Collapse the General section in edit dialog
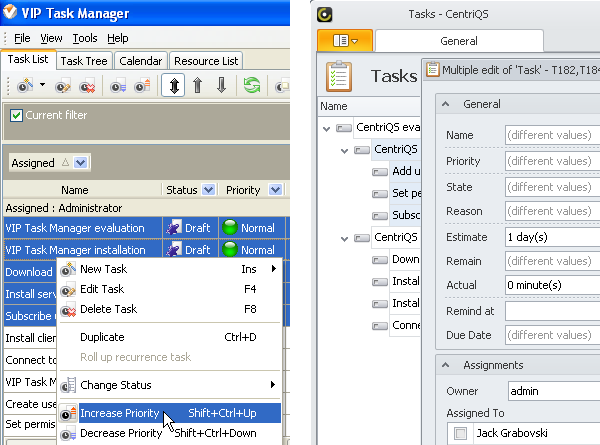The height and width of the screenshot is (445, 600). coord(445,104)
